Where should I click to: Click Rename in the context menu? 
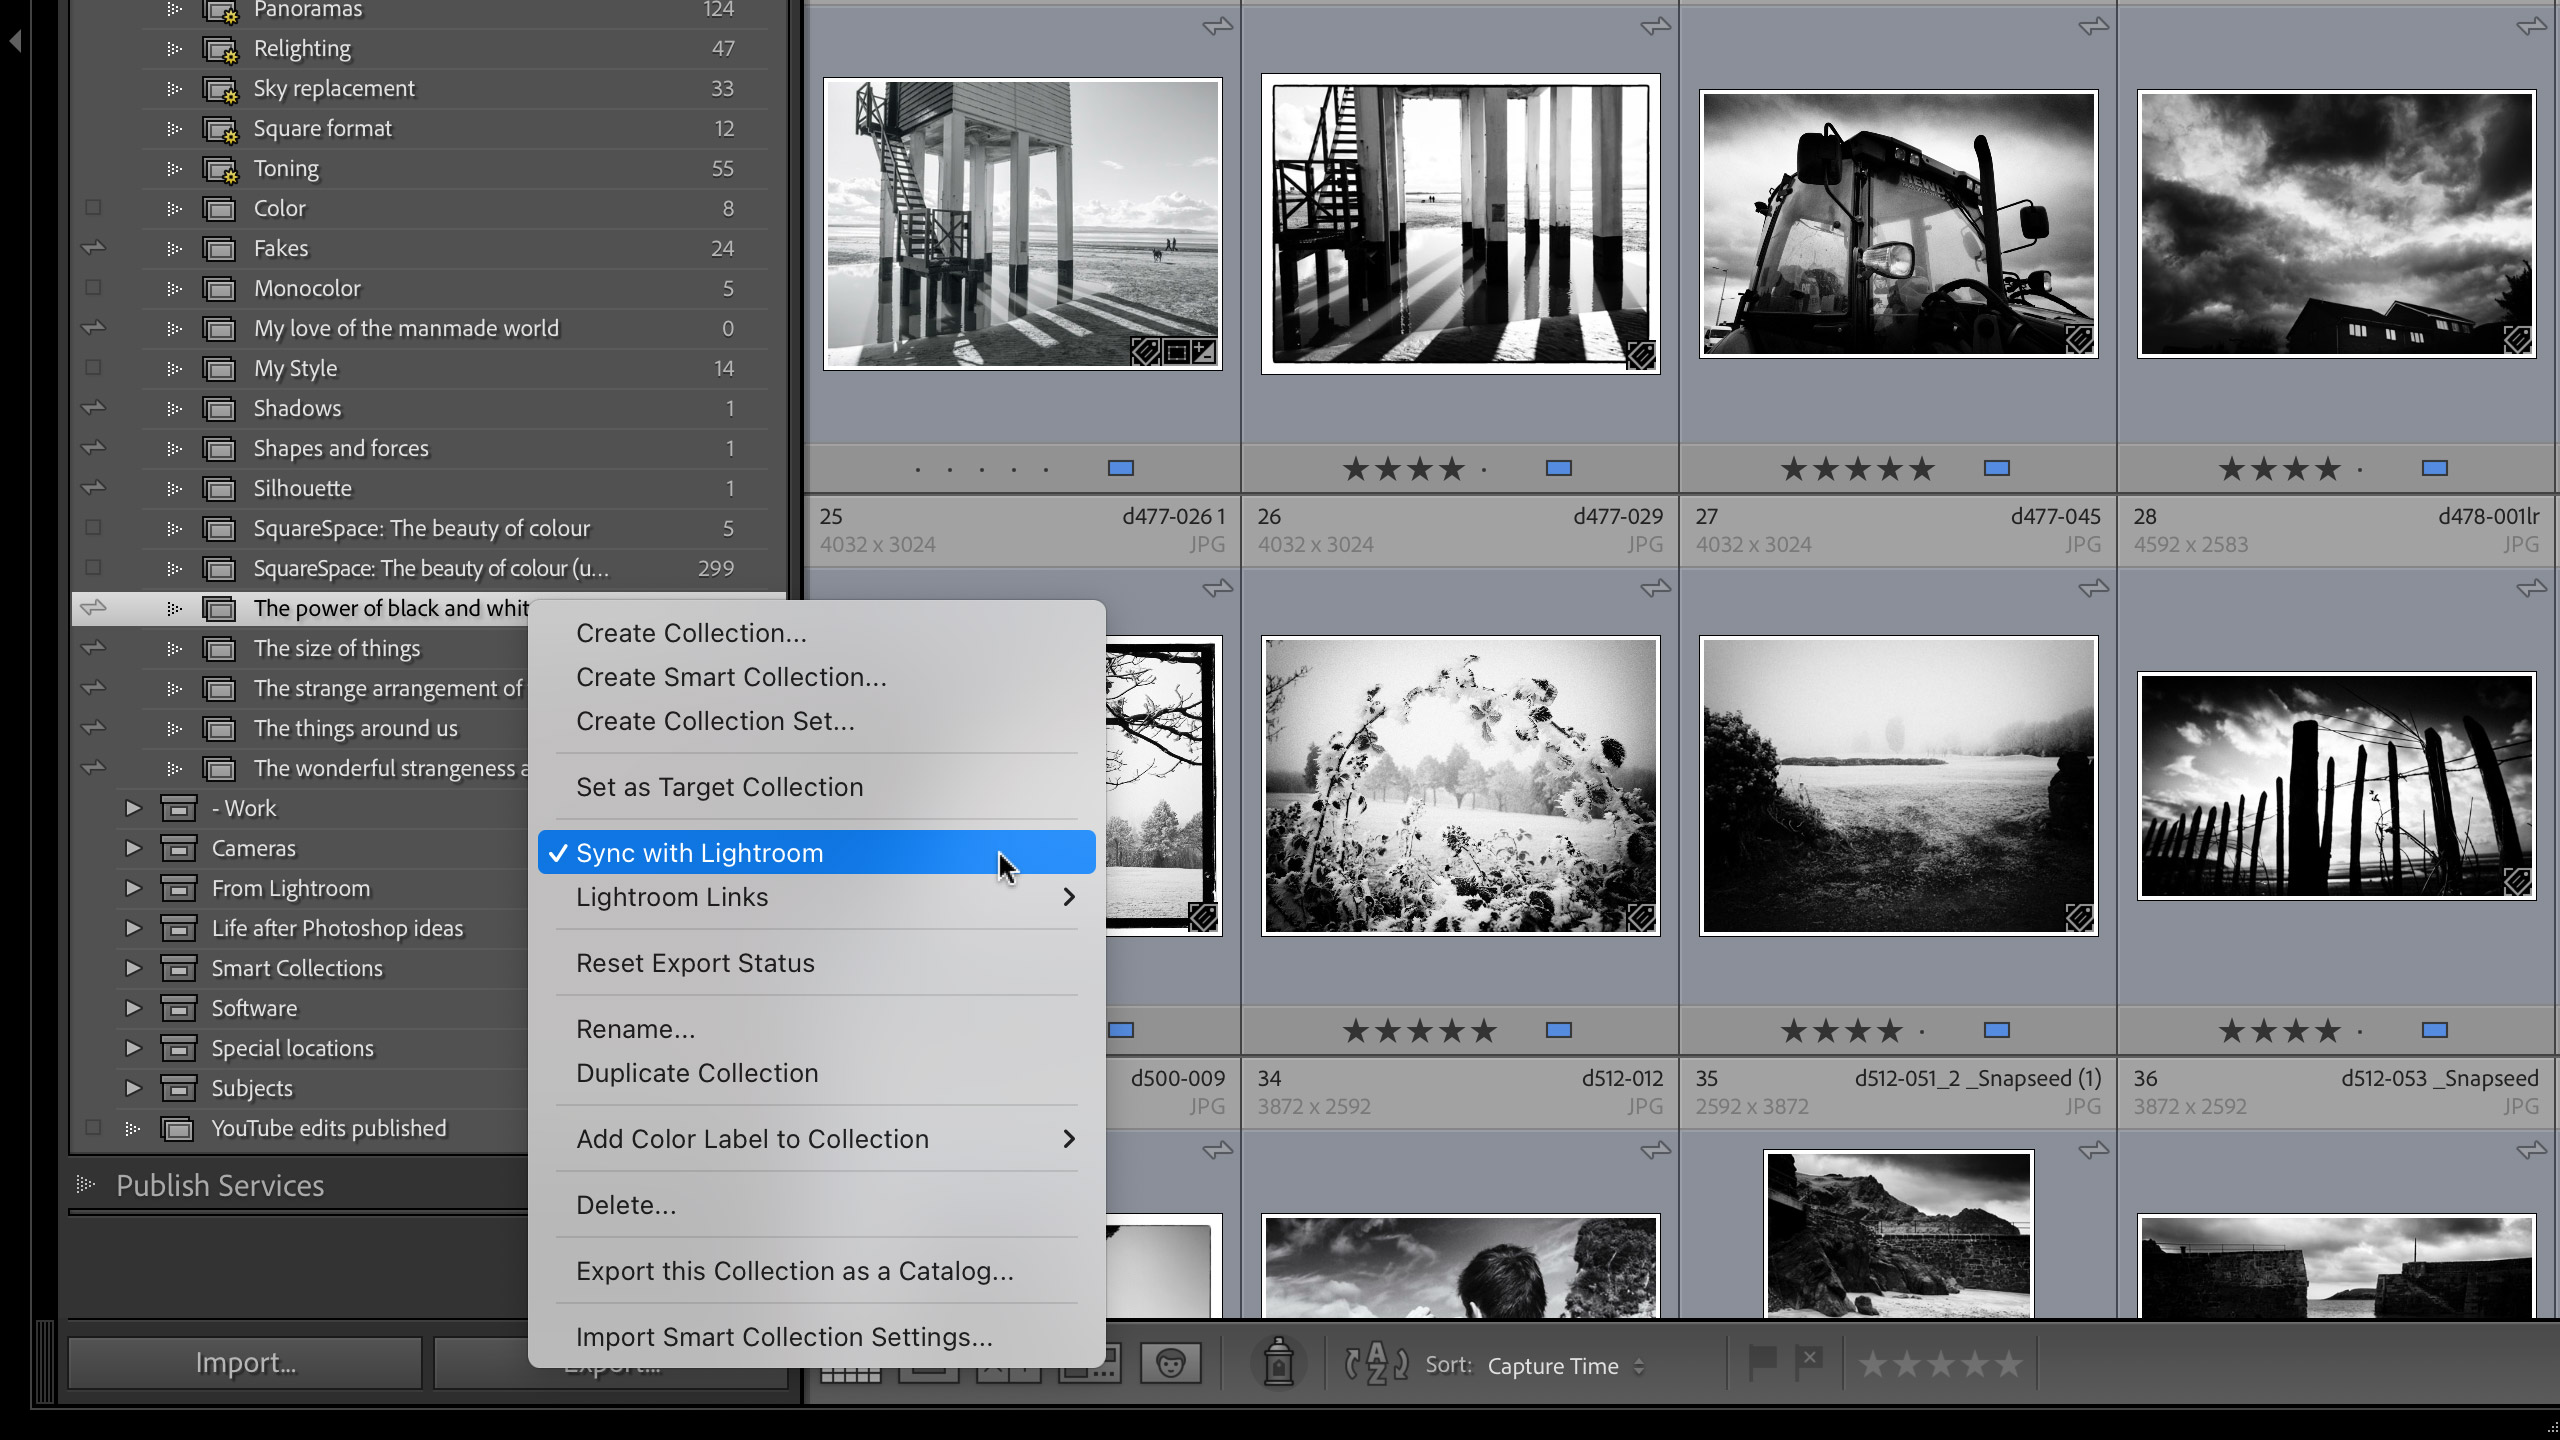(635, 1029)
